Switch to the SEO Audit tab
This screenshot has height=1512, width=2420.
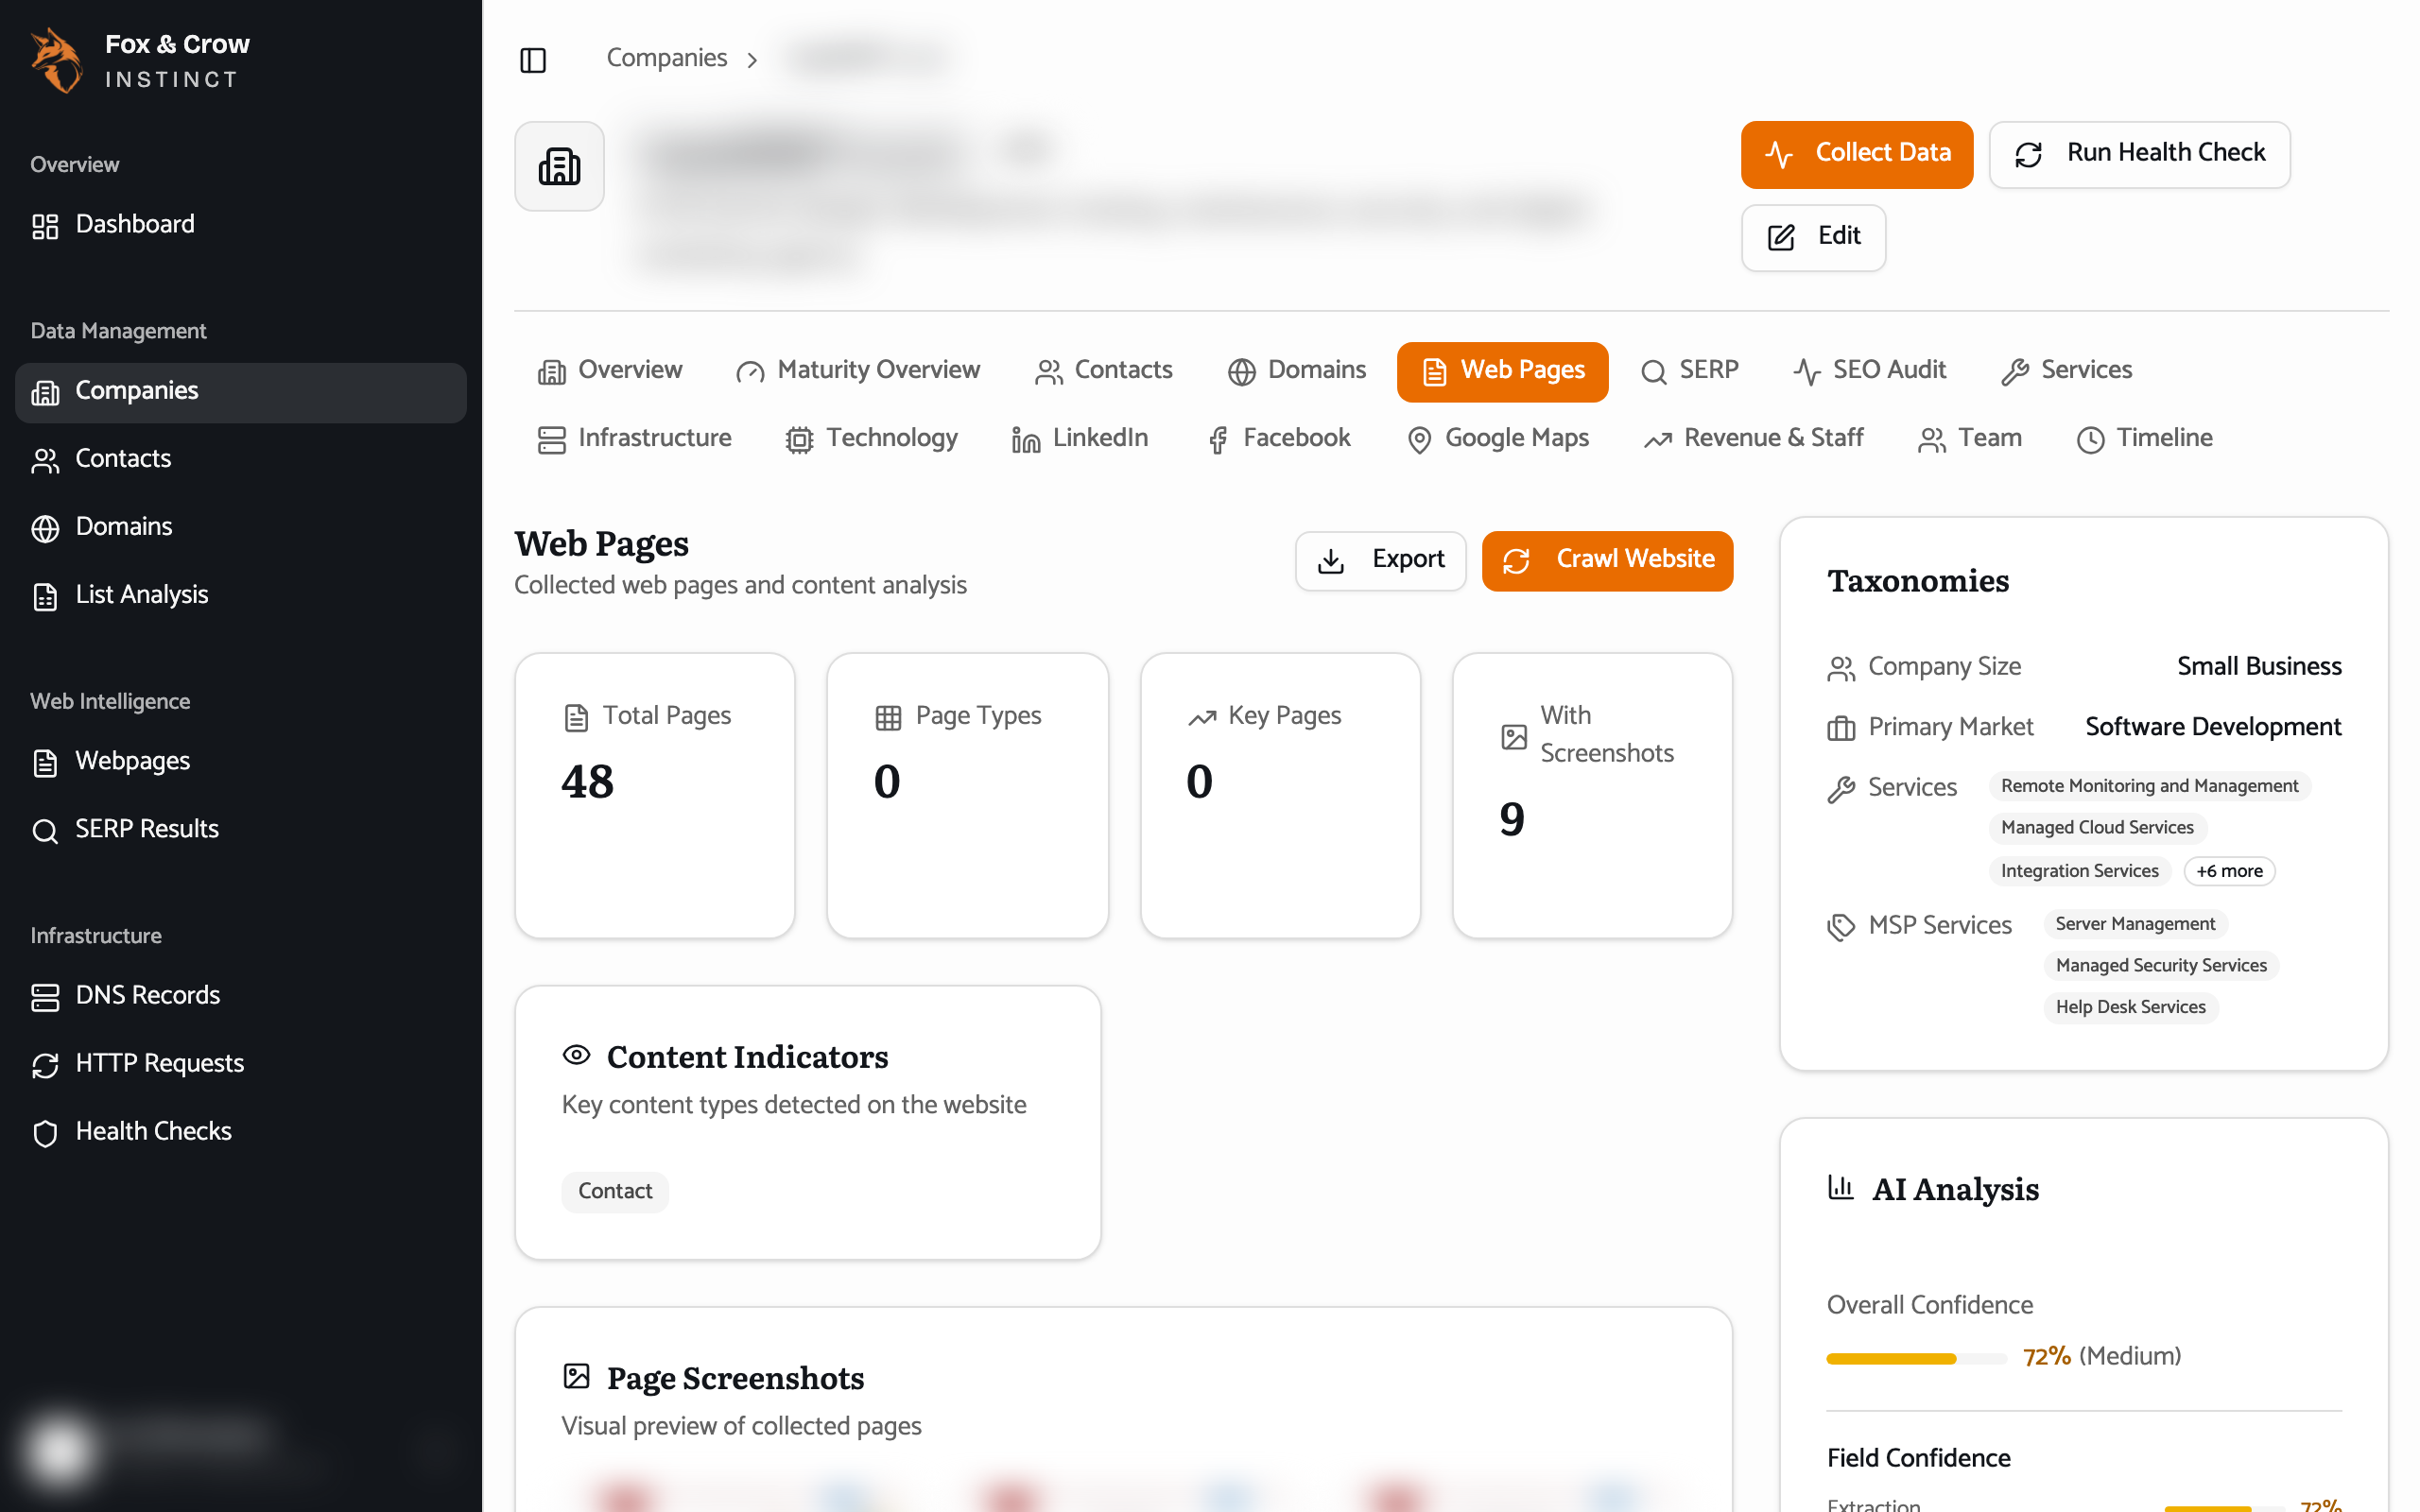(1869, 371)
